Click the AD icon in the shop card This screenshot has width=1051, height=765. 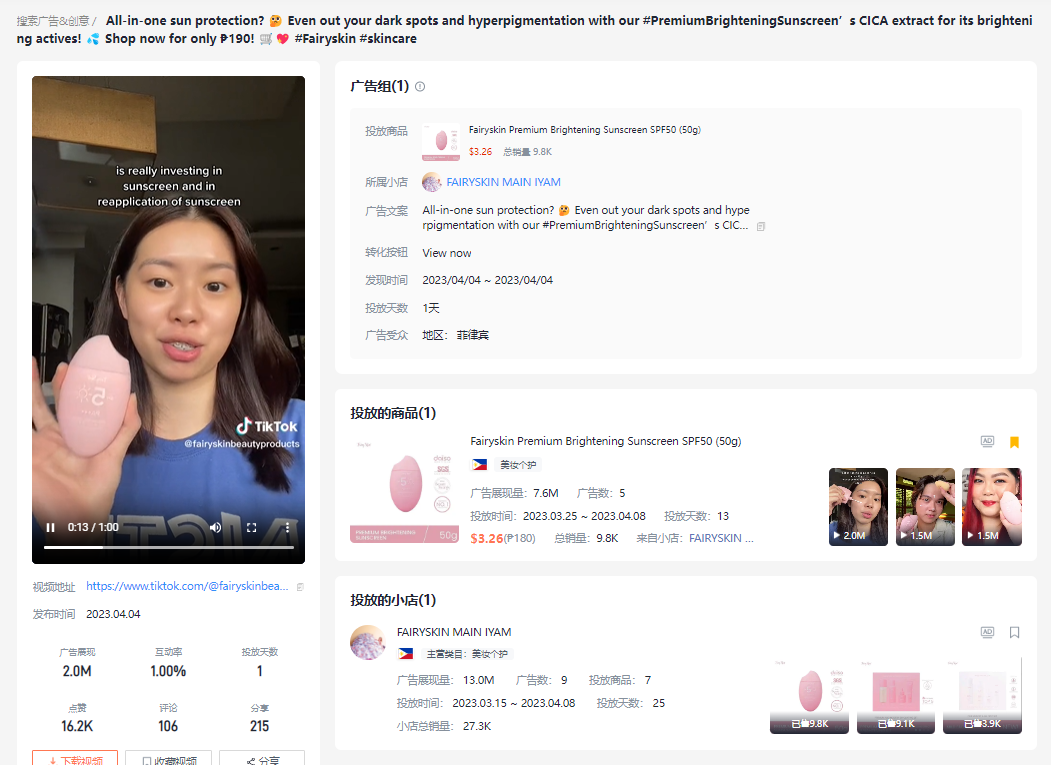987,632
